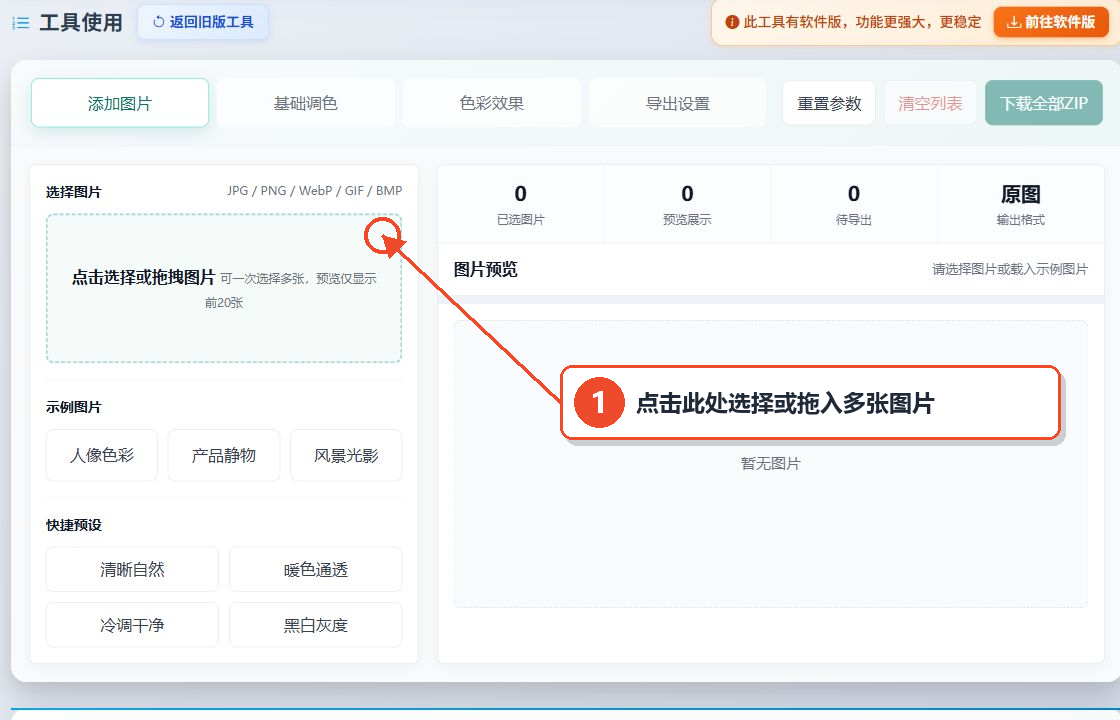
Task: Apply the 暖色通透 preset
Action: [315, 569]
